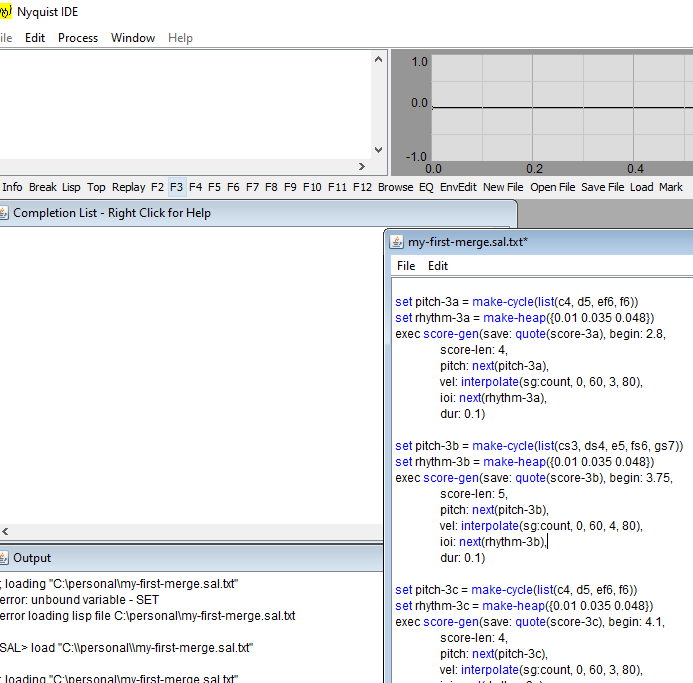Open the Window menu
Image resolution: width=693 pixels, height=683 pixels.
point(133,38)
